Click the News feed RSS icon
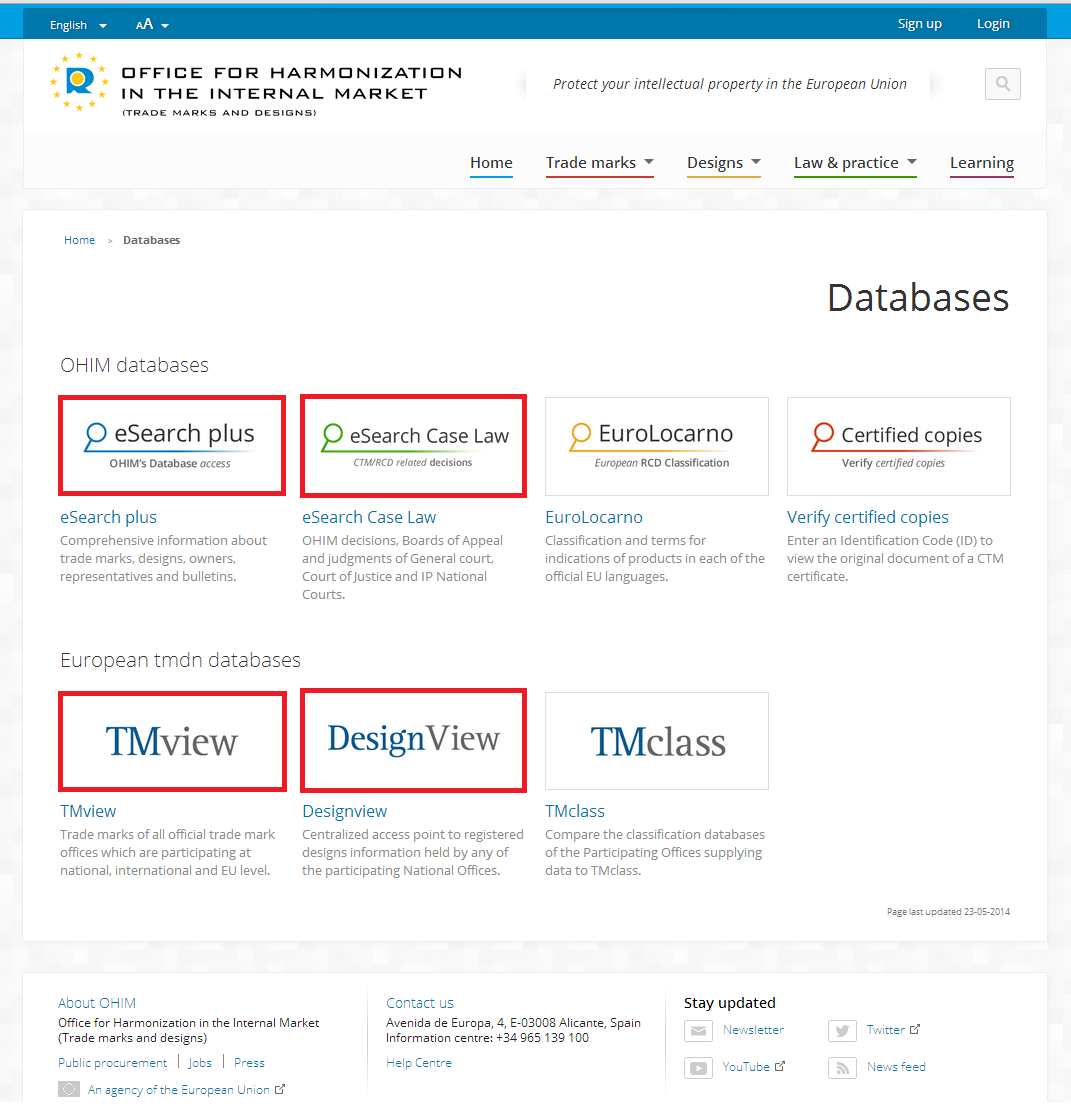 tap(842, 1068)
